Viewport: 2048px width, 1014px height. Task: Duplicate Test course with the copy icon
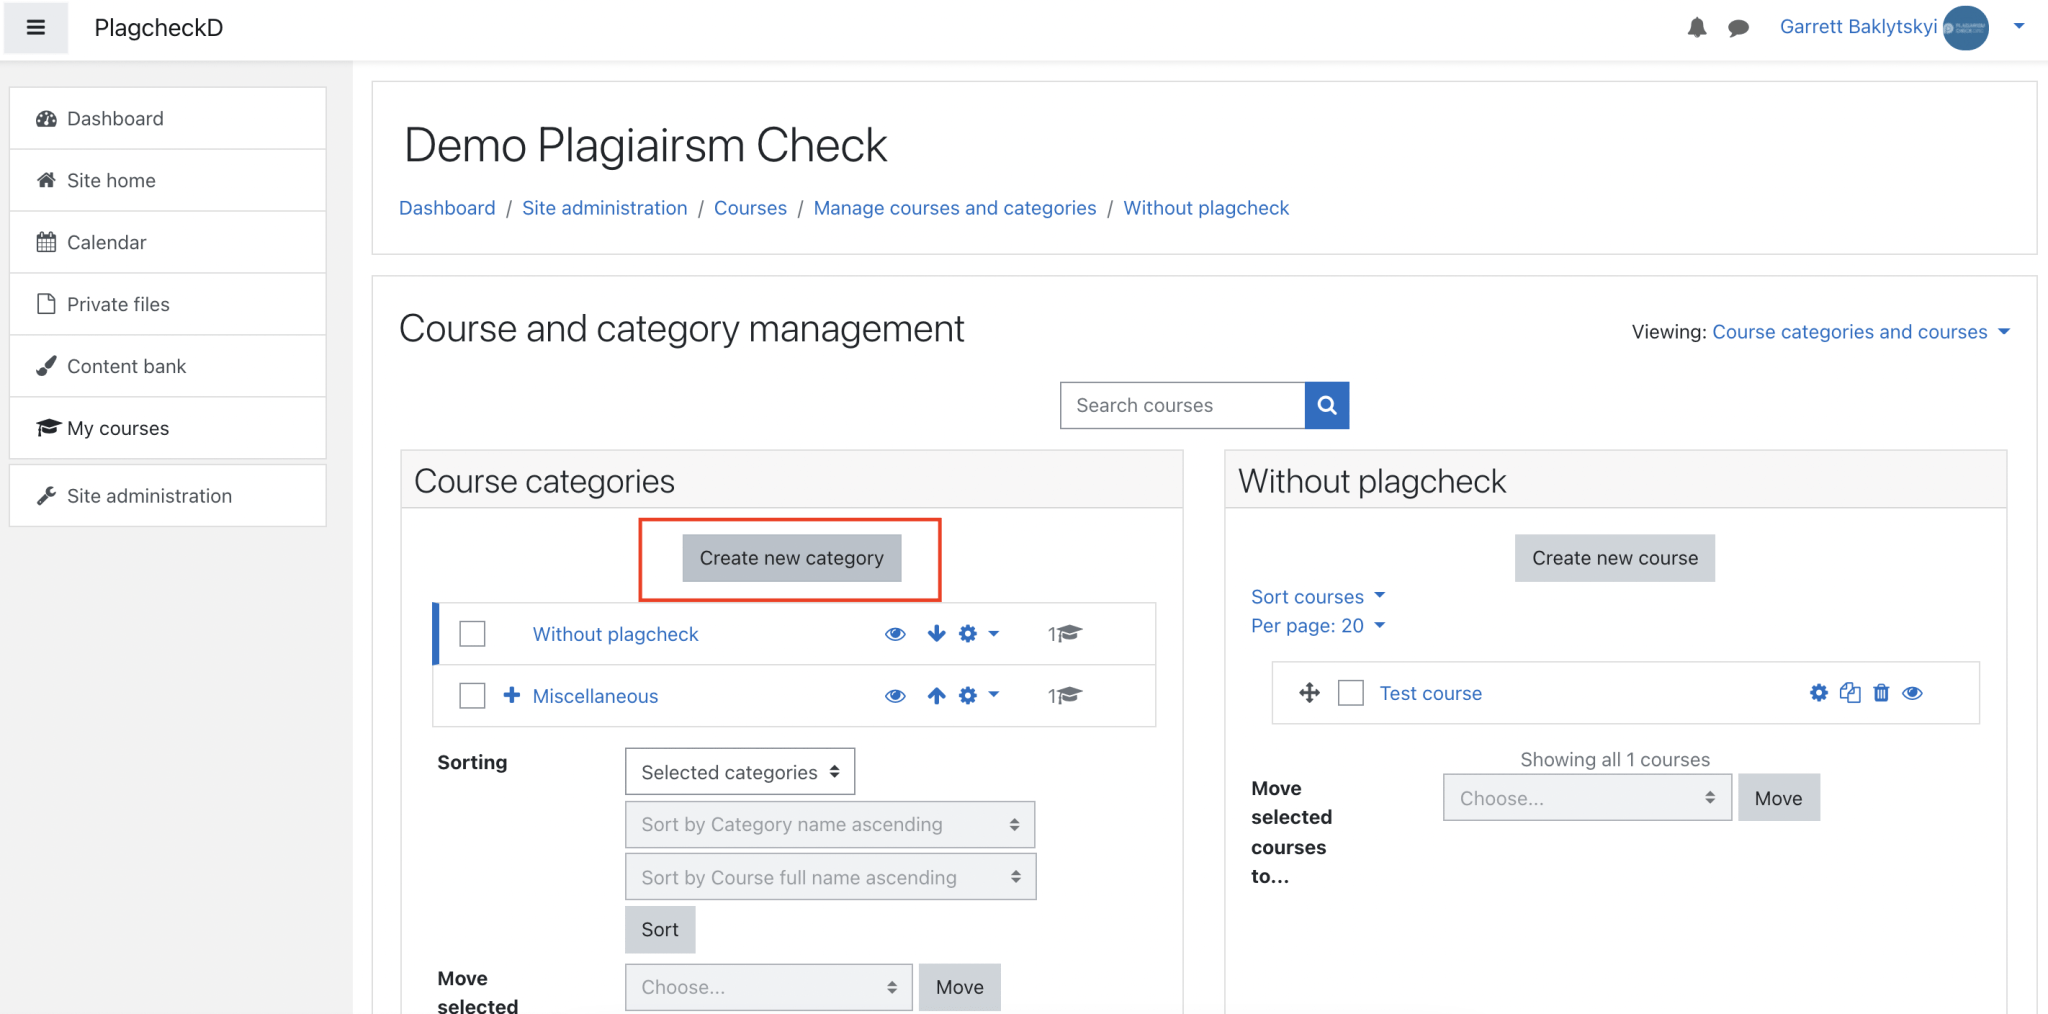coord(1849,692)
